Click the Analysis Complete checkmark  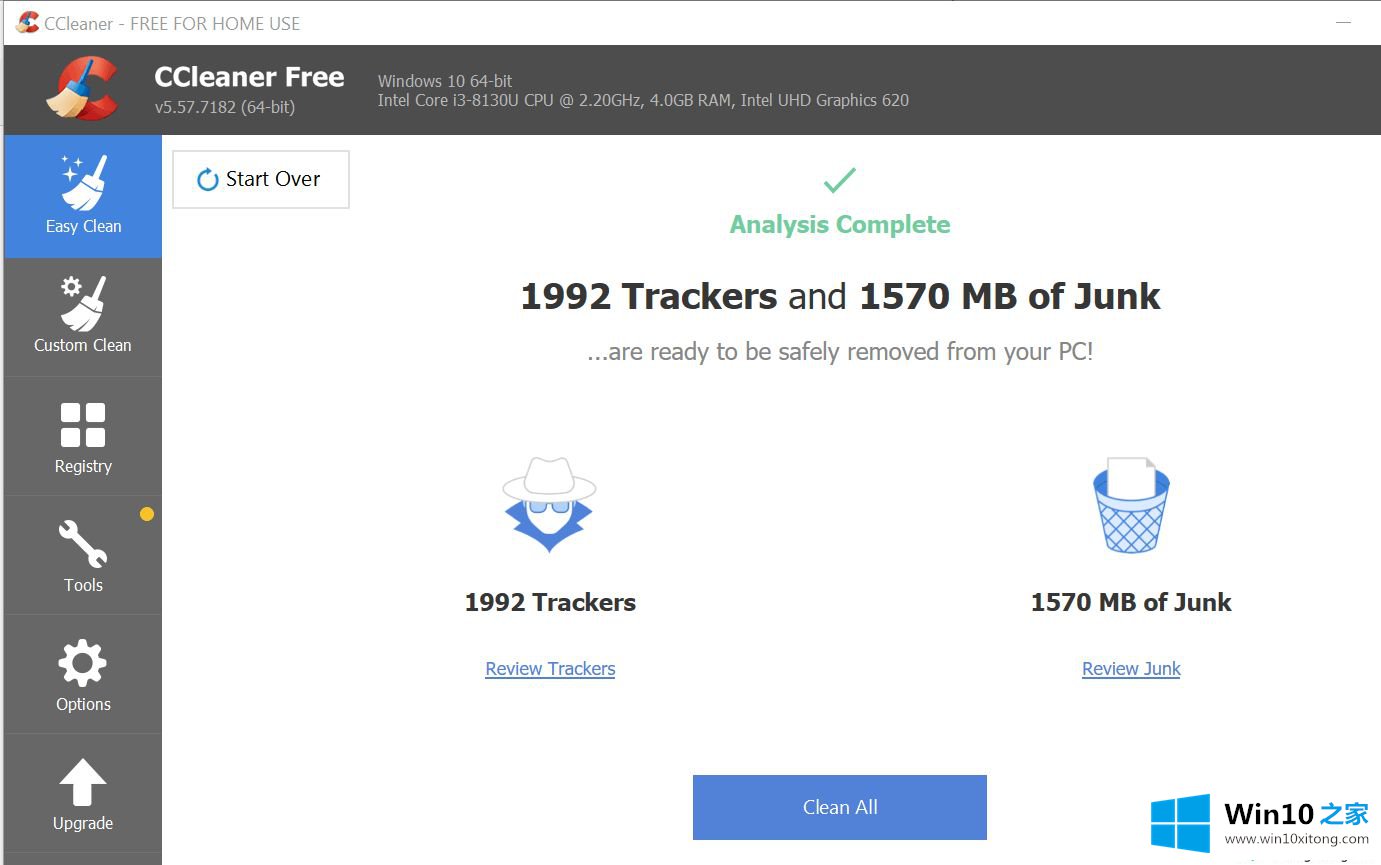[840, 180]
